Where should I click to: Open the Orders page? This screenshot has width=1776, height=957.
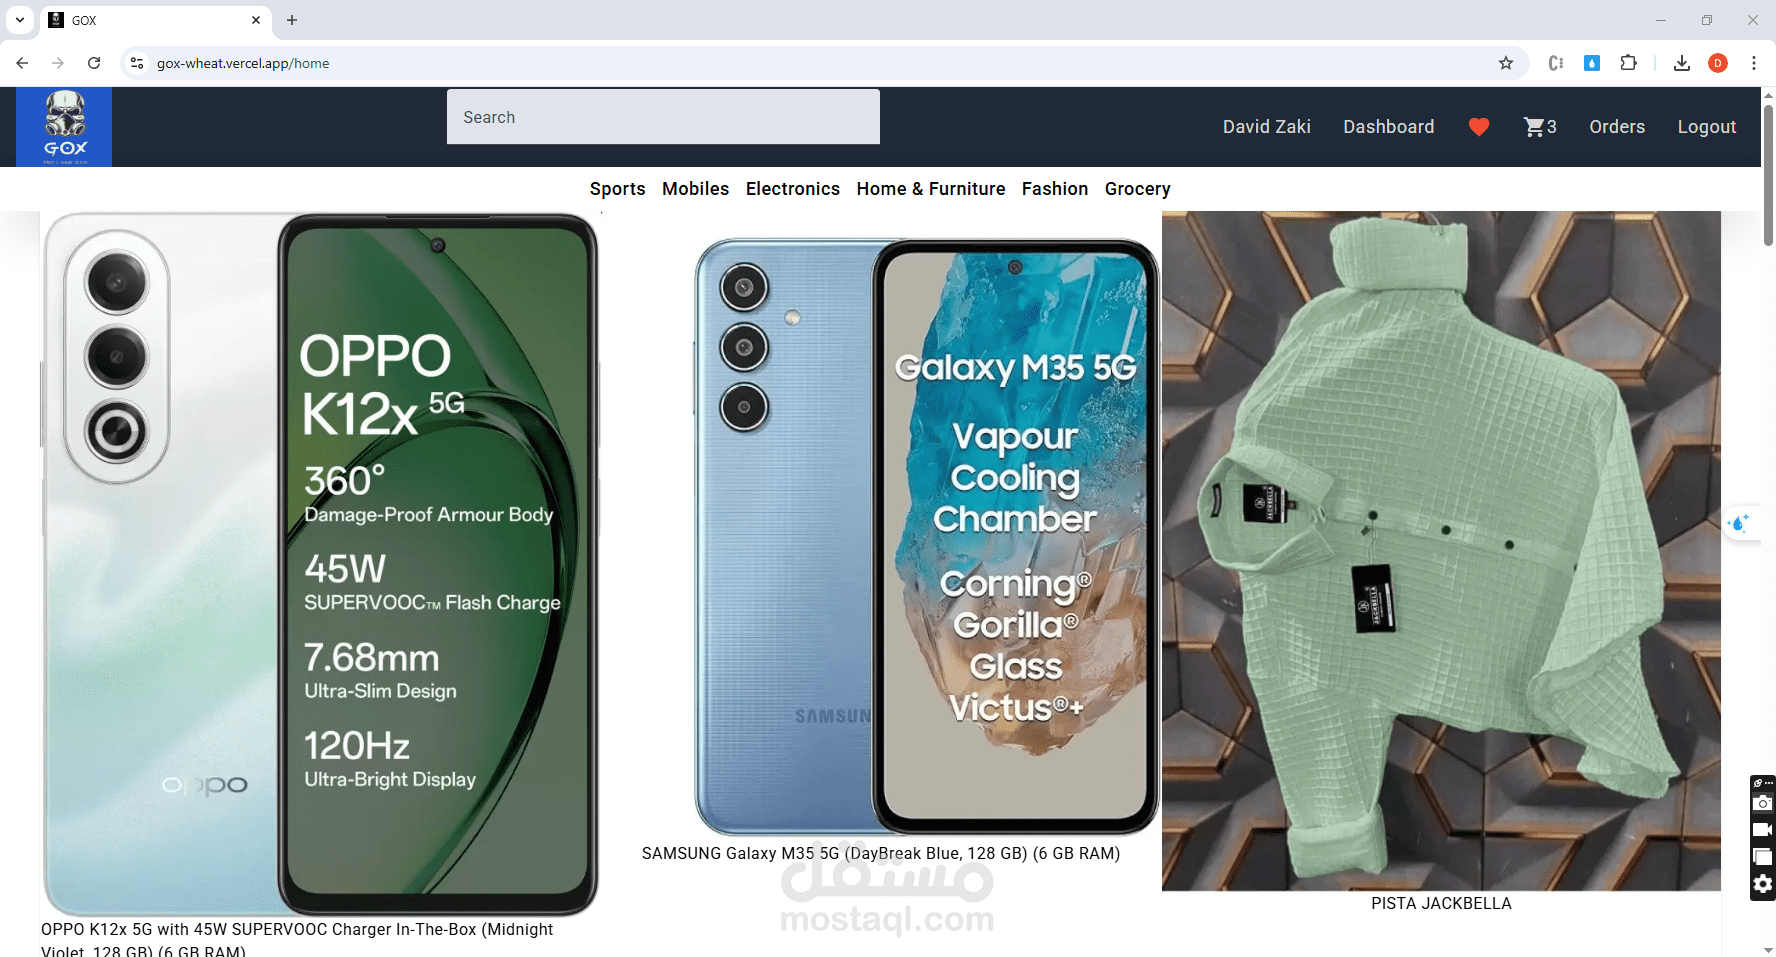tap(1617, 127)
